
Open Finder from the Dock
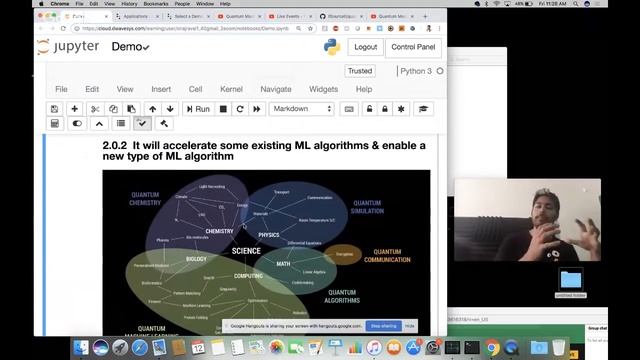[x=81, y=348]
